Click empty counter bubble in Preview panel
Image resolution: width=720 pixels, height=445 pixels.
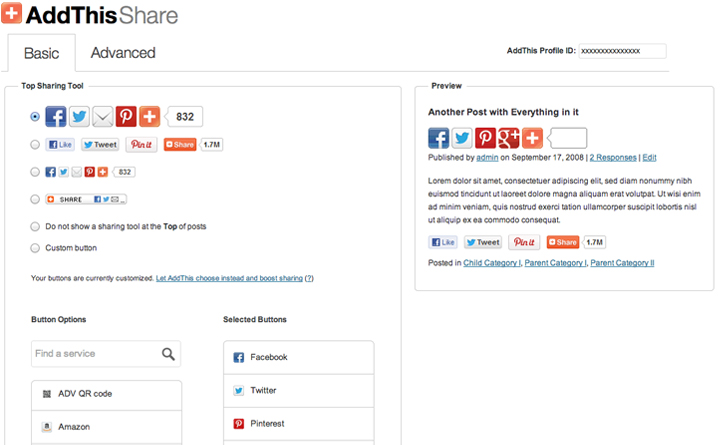coord(567,138)
